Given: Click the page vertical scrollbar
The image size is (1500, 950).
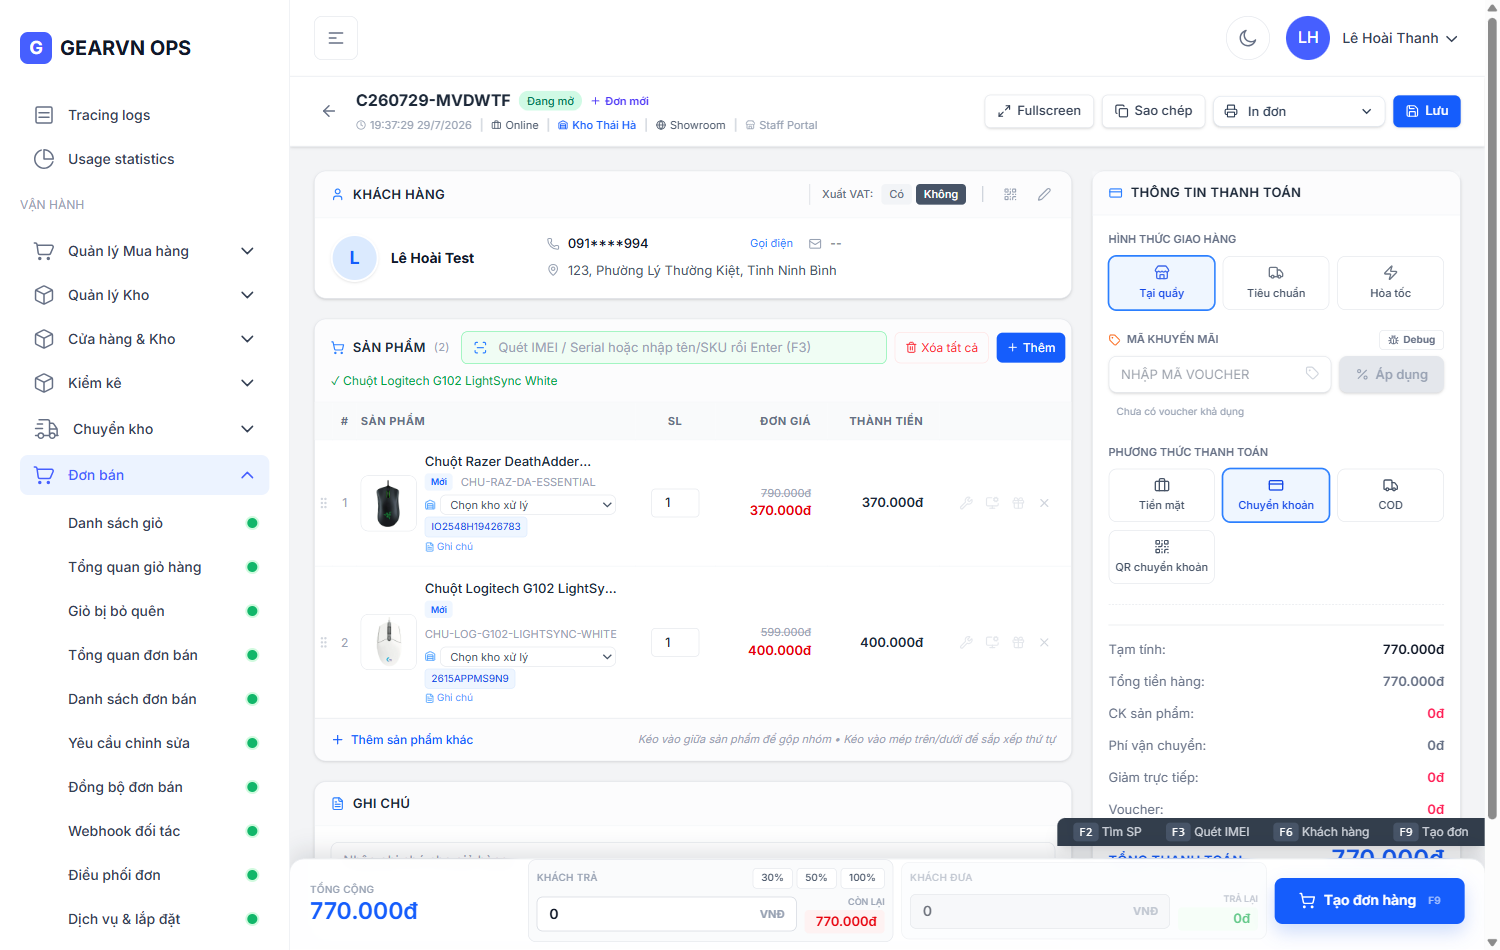Looking at the screenshot, I should pos(1492,400).
